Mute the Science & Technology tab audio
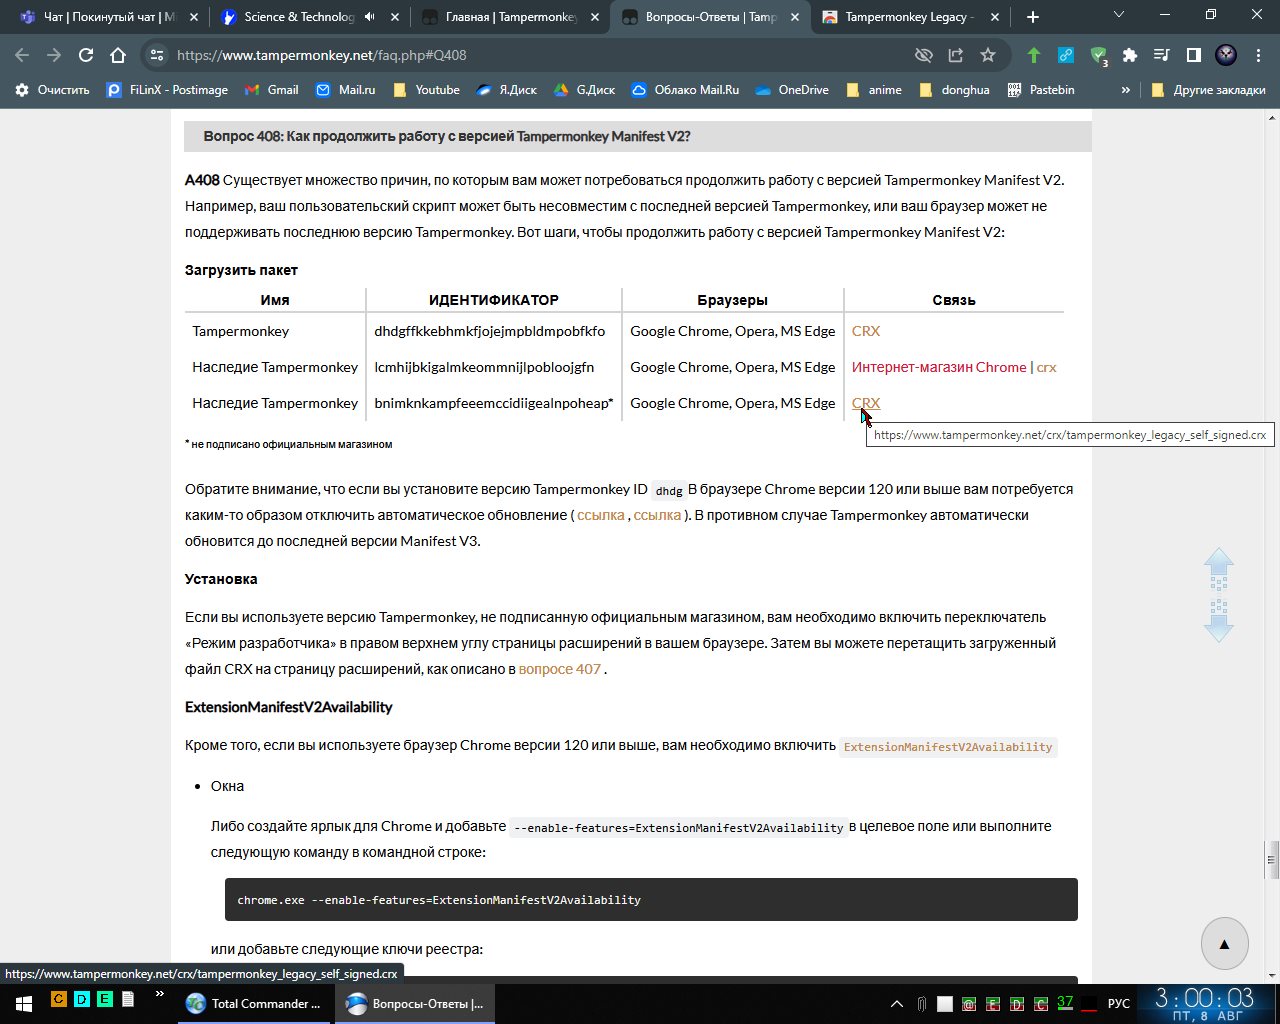Viewport: 1280px width, 1024px height. 370,17
